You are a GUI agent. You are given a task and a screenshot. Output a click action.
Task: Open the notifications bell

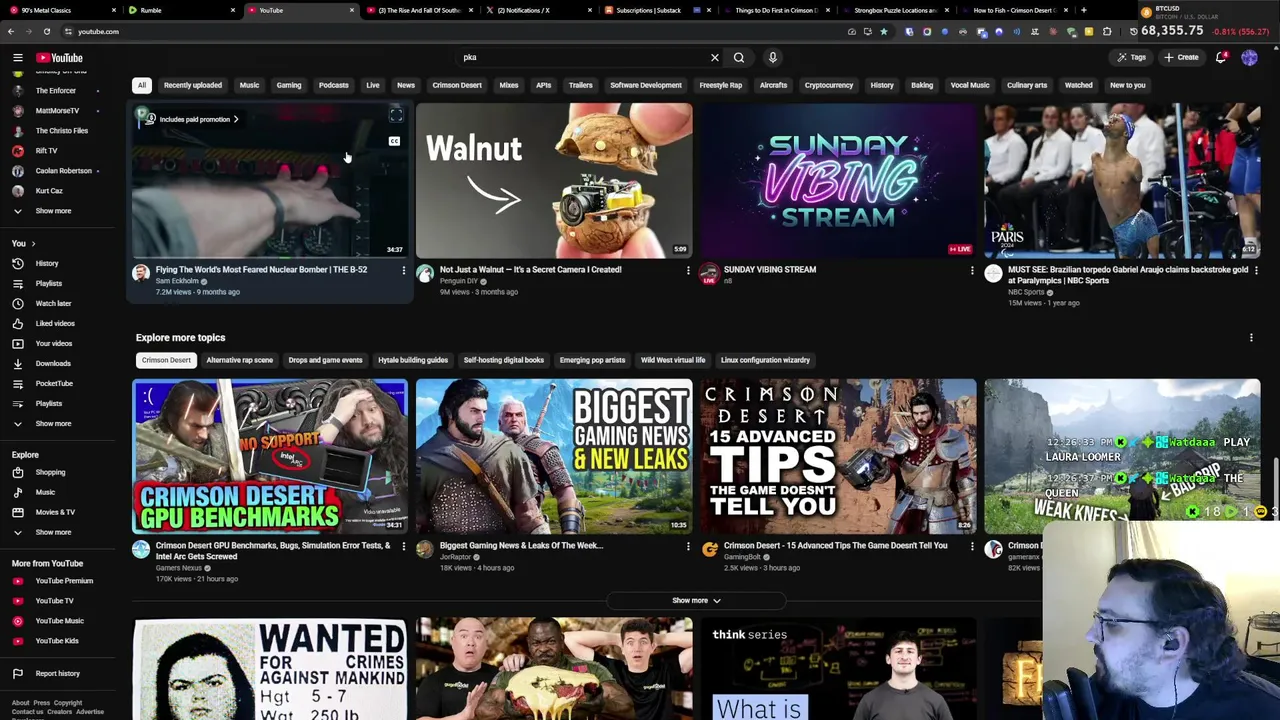1221,57
